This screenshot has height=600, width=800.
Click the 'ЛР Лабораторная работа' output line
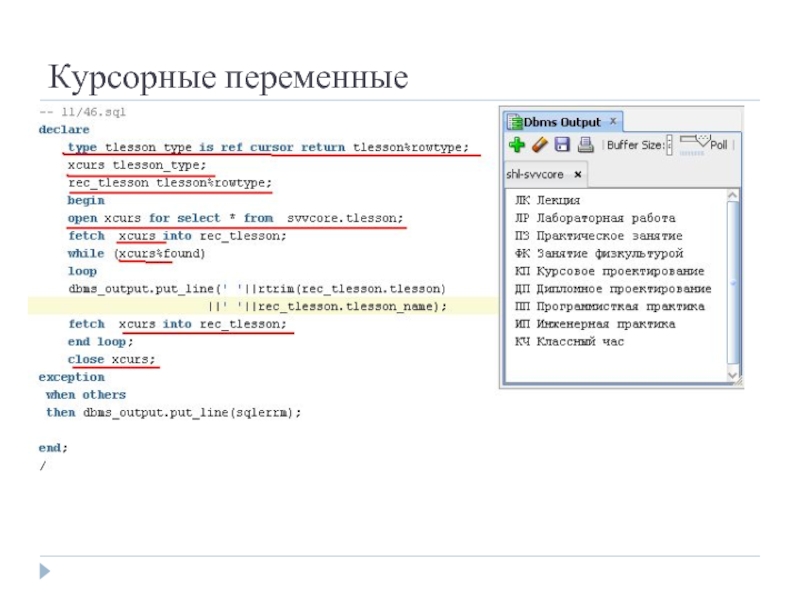(x=595, y=218)
